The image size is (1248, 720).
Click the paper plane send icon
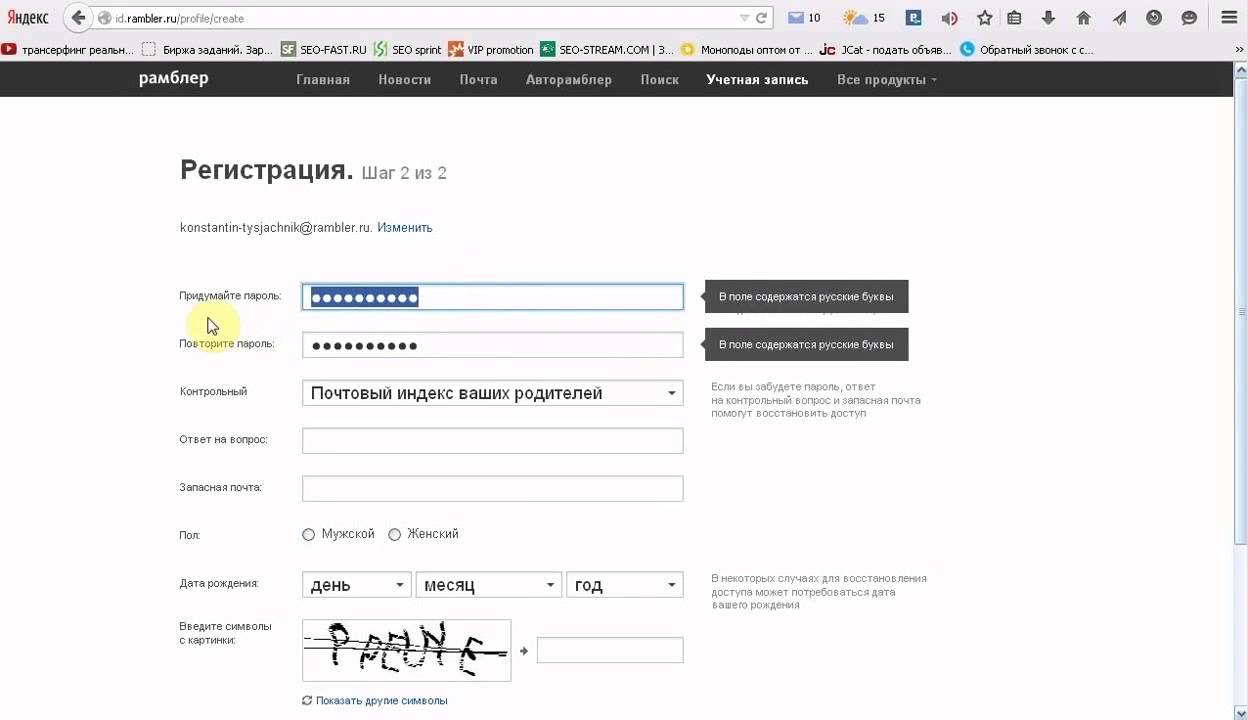click(1119, 18)
